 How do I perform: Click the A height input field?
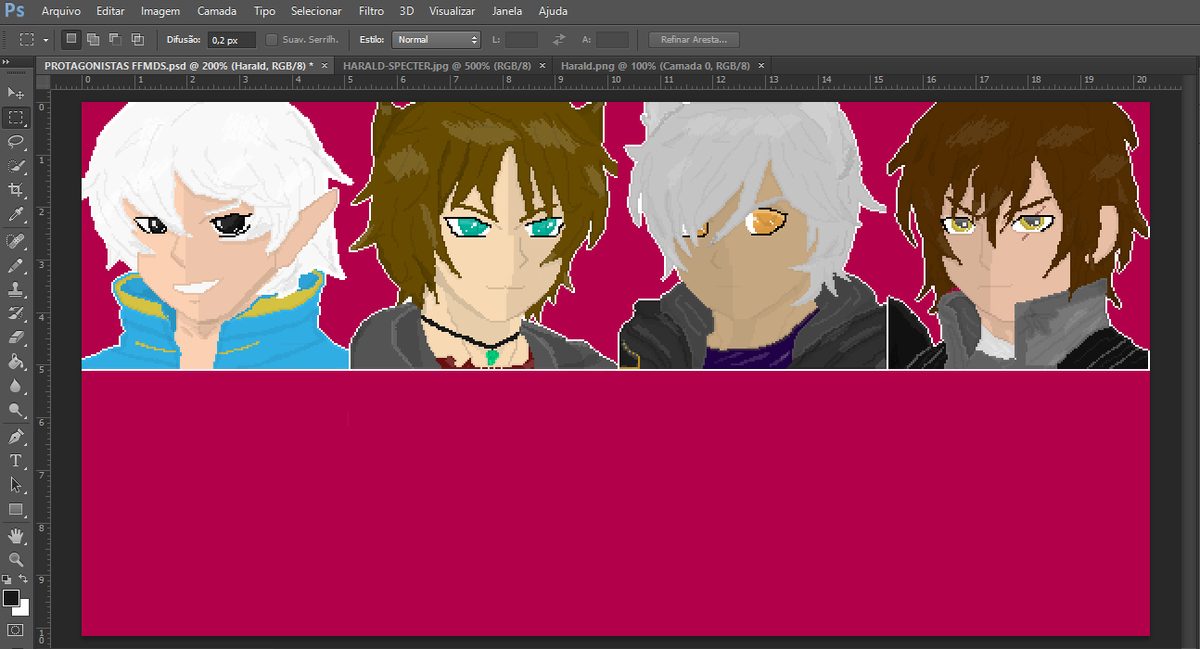pyautogui.click(x=612, y=40)
